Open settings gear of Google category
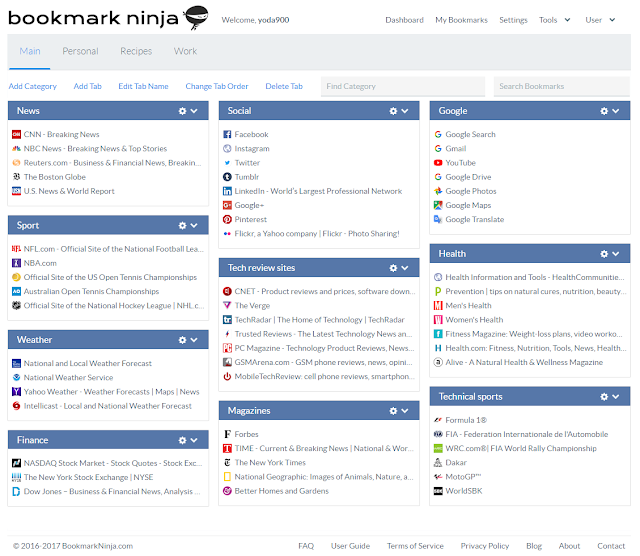640x556 pixels. click(x=604, y=111)
